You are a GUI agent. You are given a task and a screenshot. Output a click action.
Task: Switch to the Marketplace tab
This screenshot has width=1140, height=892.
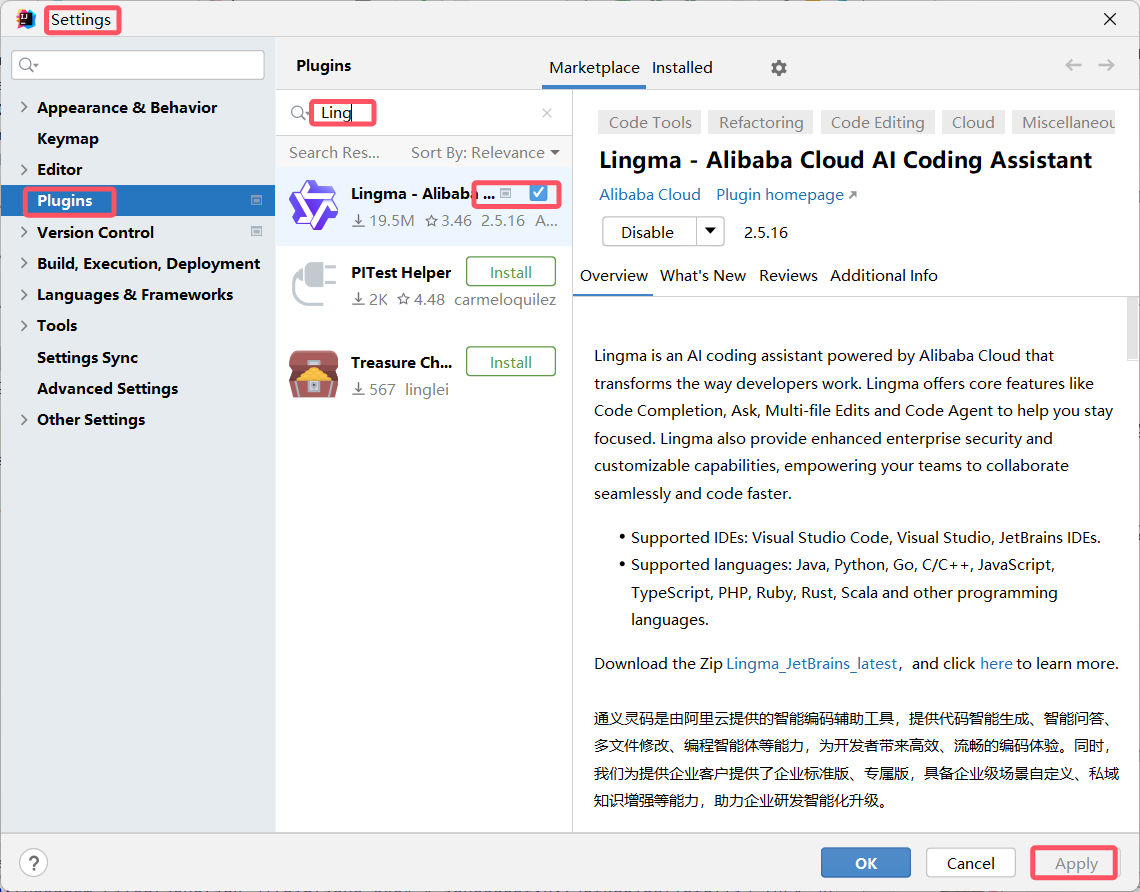click(x=594, y=68)
